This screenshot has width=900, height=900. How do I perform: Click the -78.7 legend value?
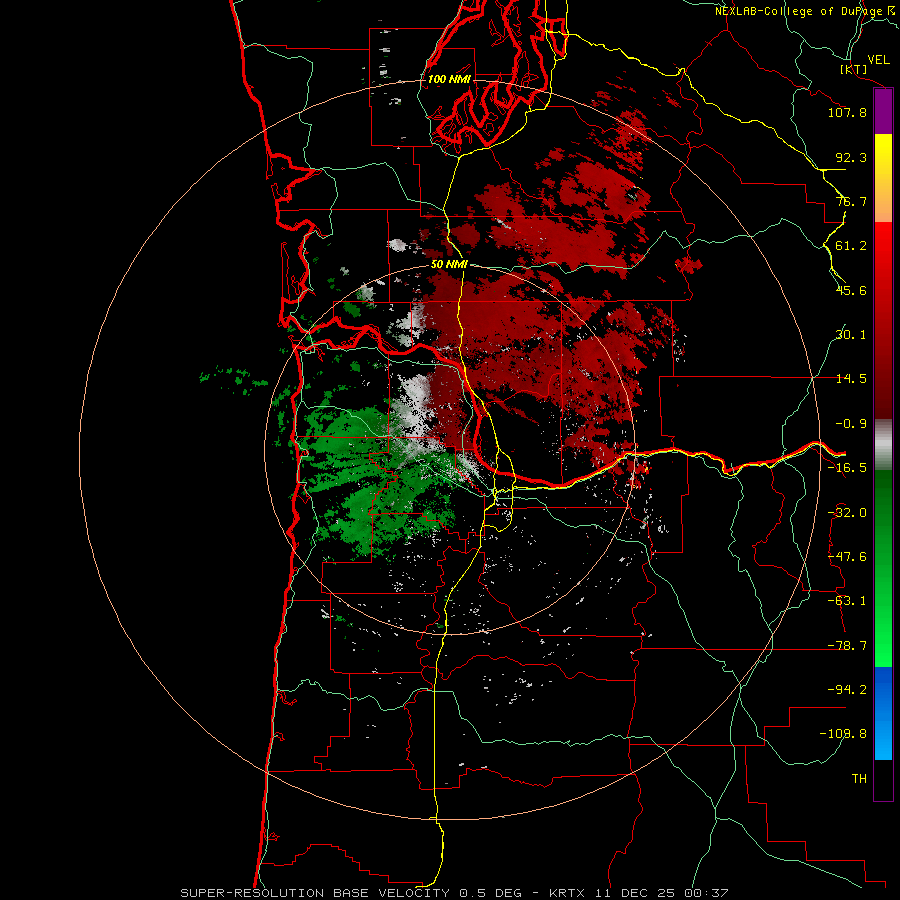point(847,646)
